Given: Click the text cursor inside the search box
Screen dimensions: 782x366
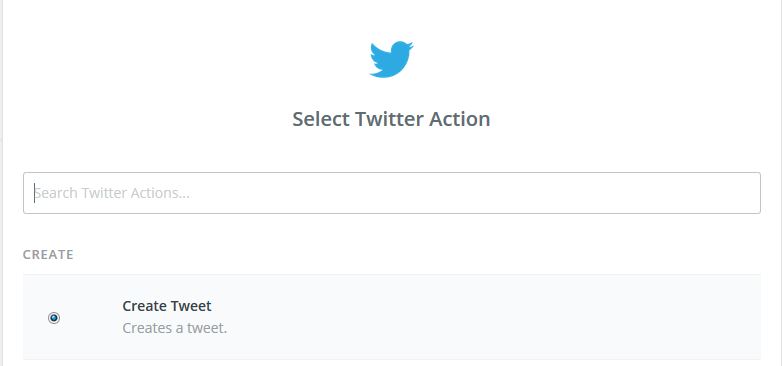Looking at the screenshot, I should (34, 193).
